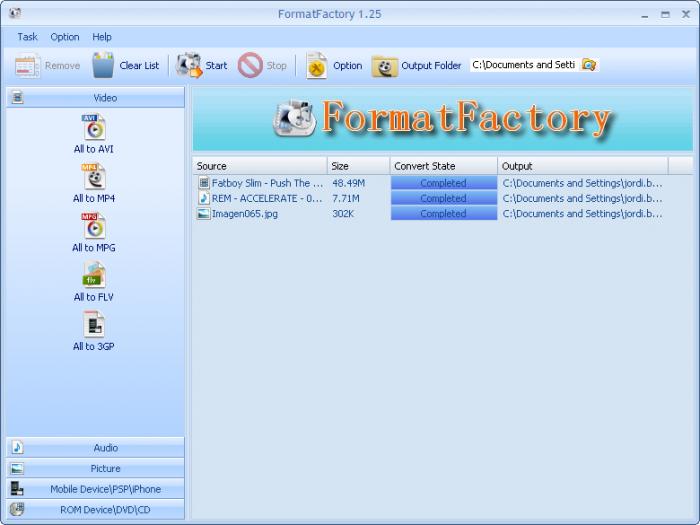Browse for output folder with magnifier icon
Image resolution: width=700 pixels, height=525 pixels.
coord(589,65)
